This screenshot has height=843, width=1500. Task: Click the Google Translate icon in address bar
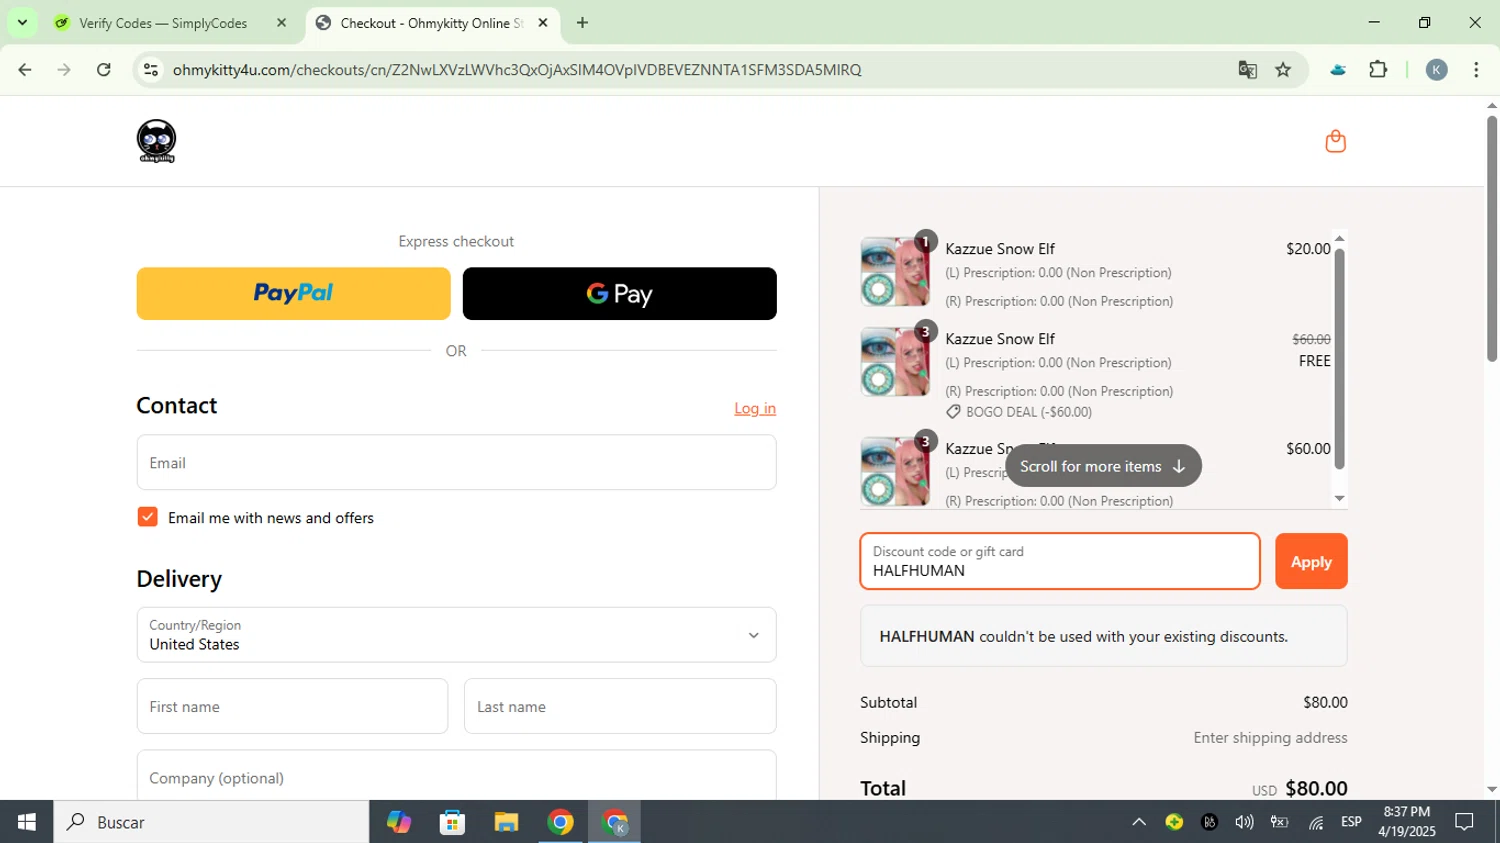[x=1247, y=70]
